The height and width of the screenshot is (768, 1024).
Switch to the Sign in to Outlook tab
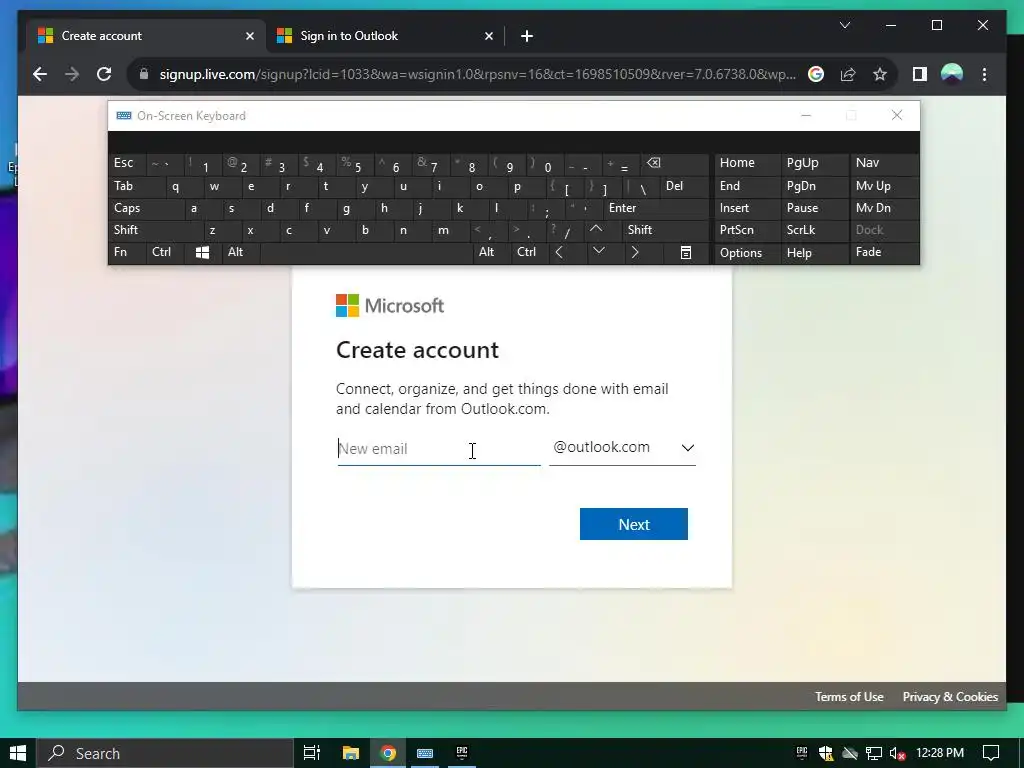tap(385, 36)
